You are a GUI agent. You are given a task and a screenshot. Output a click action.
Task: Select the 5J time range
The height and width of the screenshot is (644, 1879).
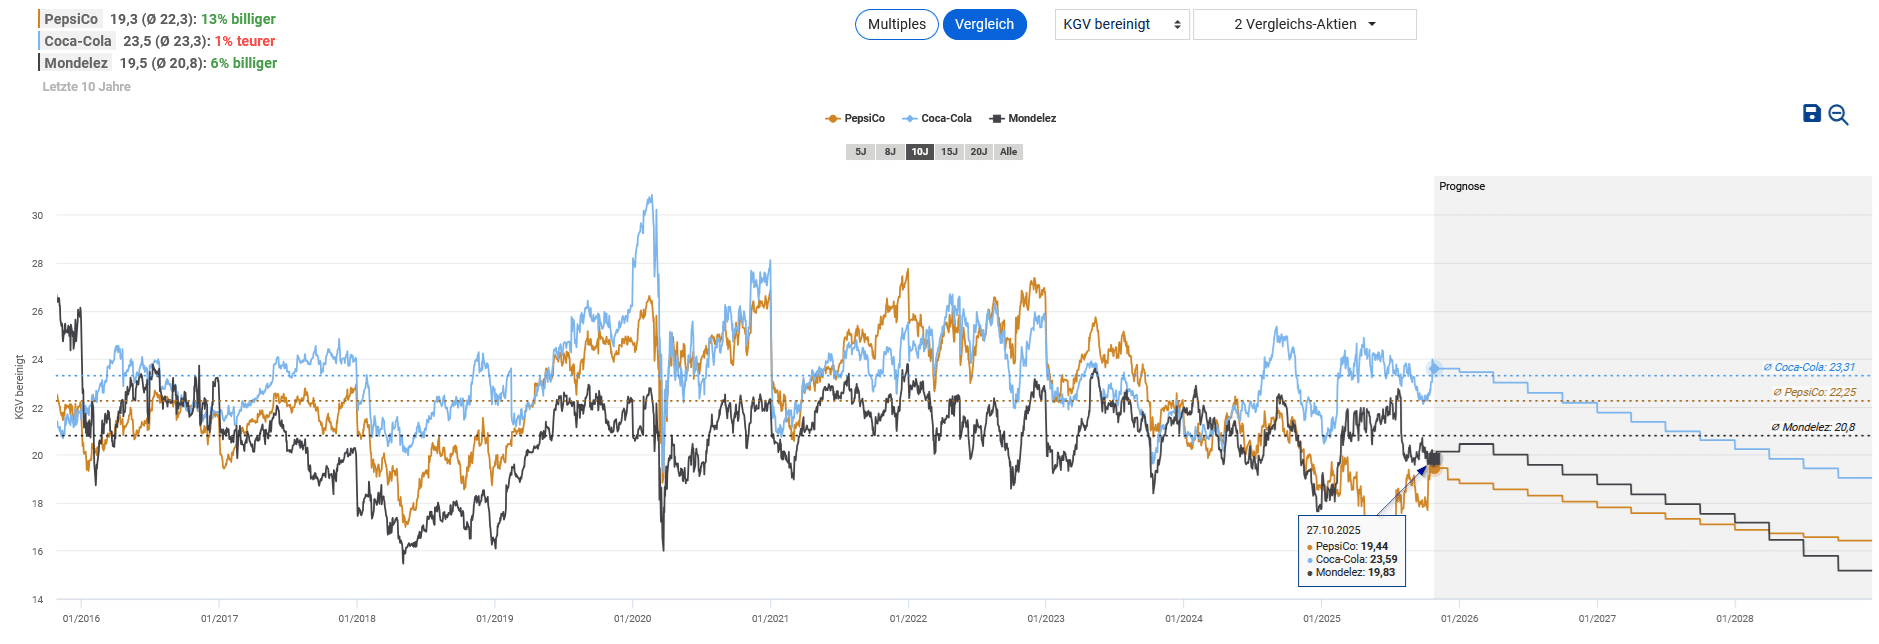coord(860,152)
